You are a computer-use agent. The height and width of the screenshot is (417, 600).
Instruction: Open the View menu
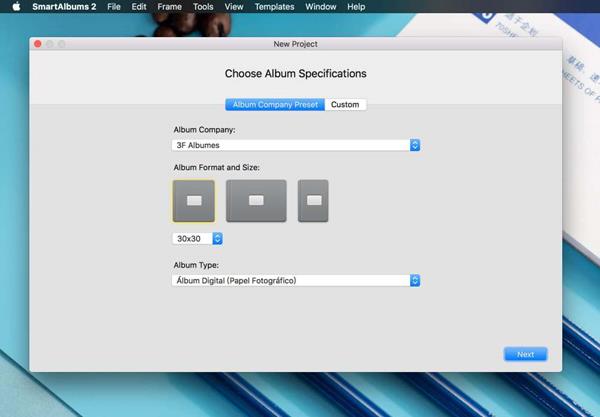pos(234,7)
